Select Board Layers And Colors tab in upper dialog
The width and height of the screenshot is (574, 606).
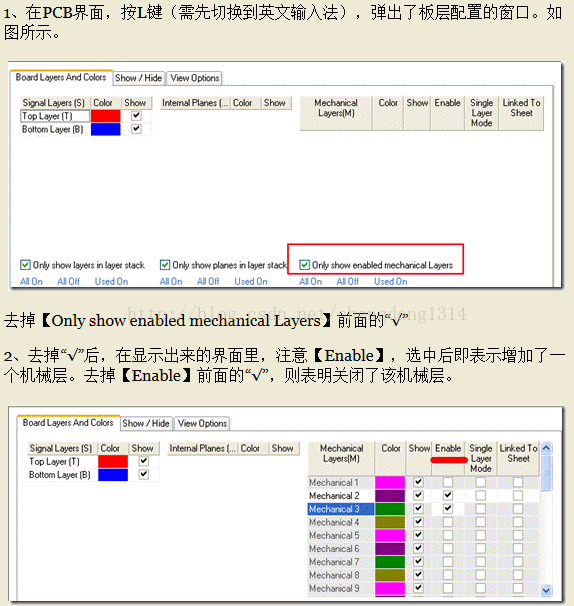[61, 77]
